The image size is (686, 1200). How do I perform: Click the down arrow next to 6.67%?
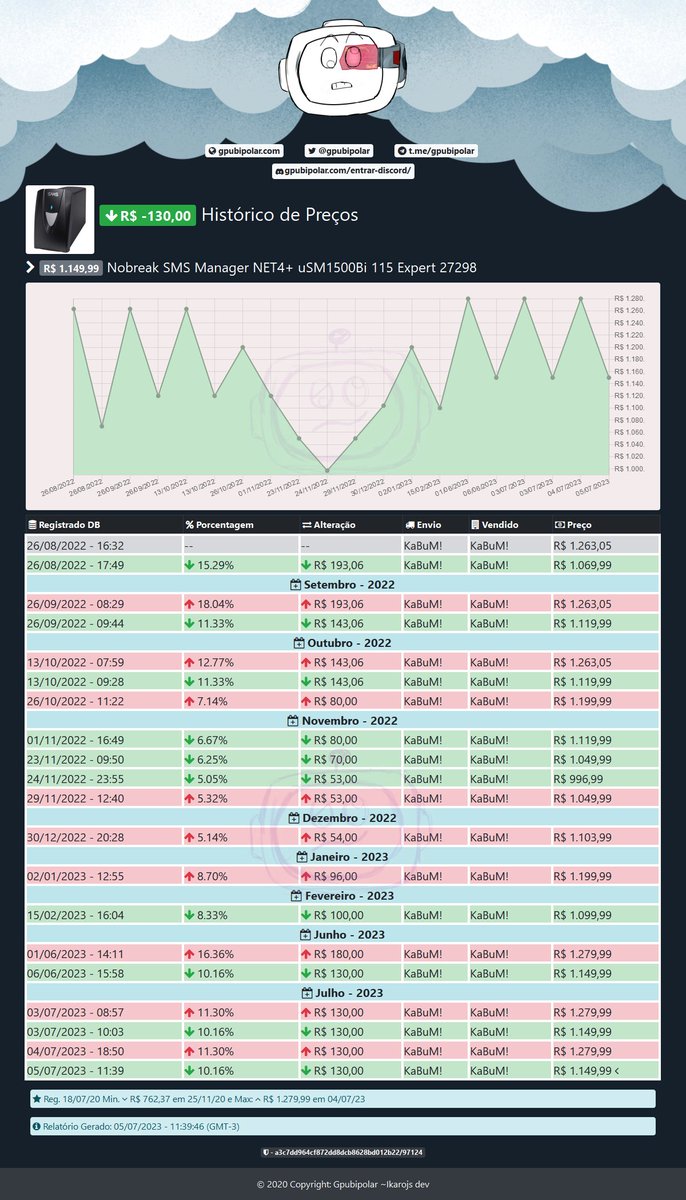pyautogui.click(x=189, y=740)
